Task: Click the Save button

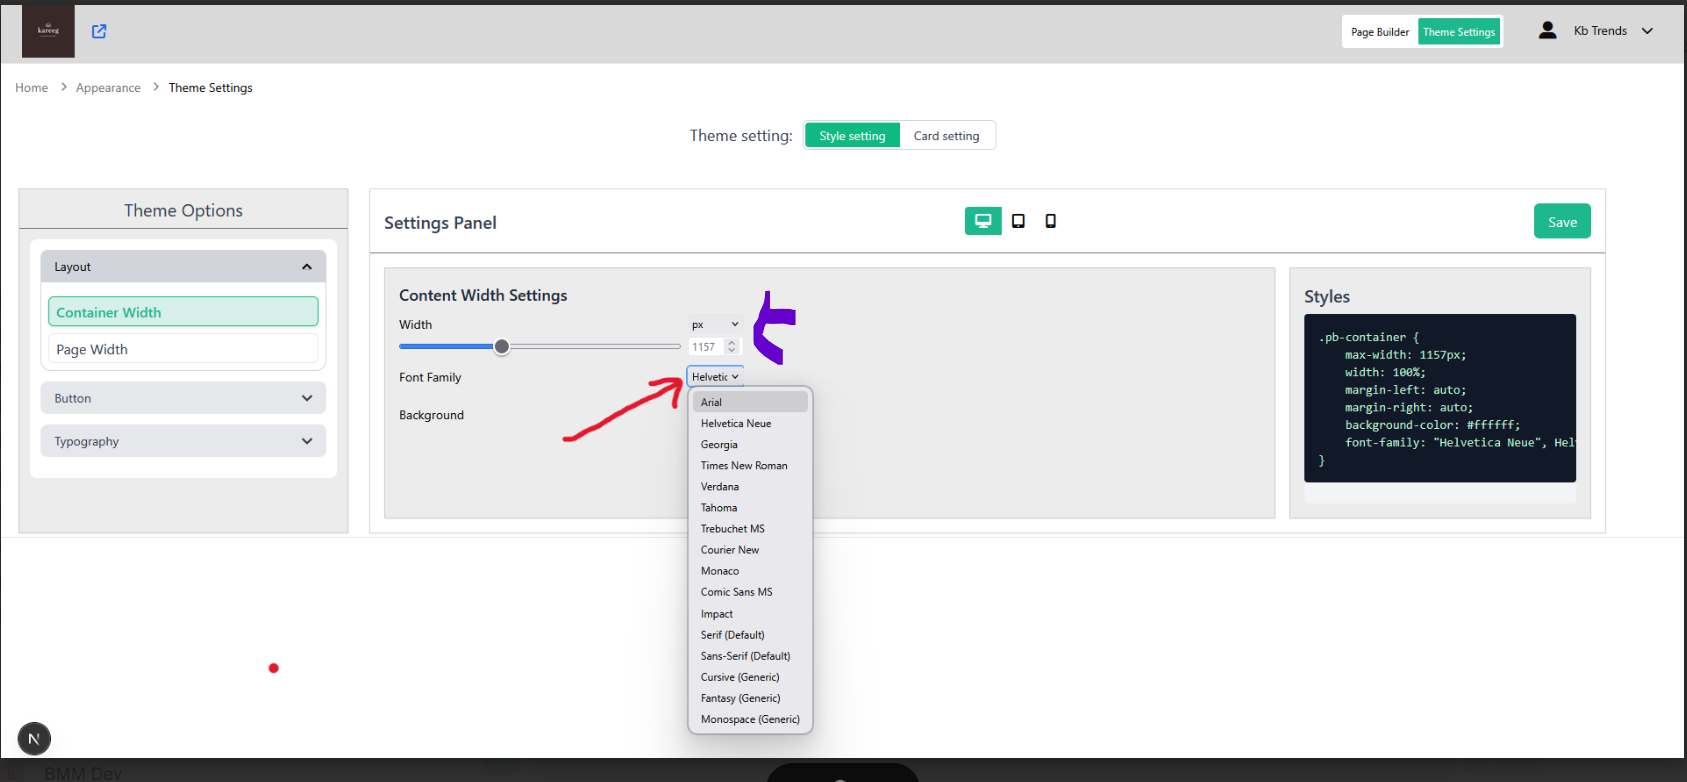Action: (1562, 222)
